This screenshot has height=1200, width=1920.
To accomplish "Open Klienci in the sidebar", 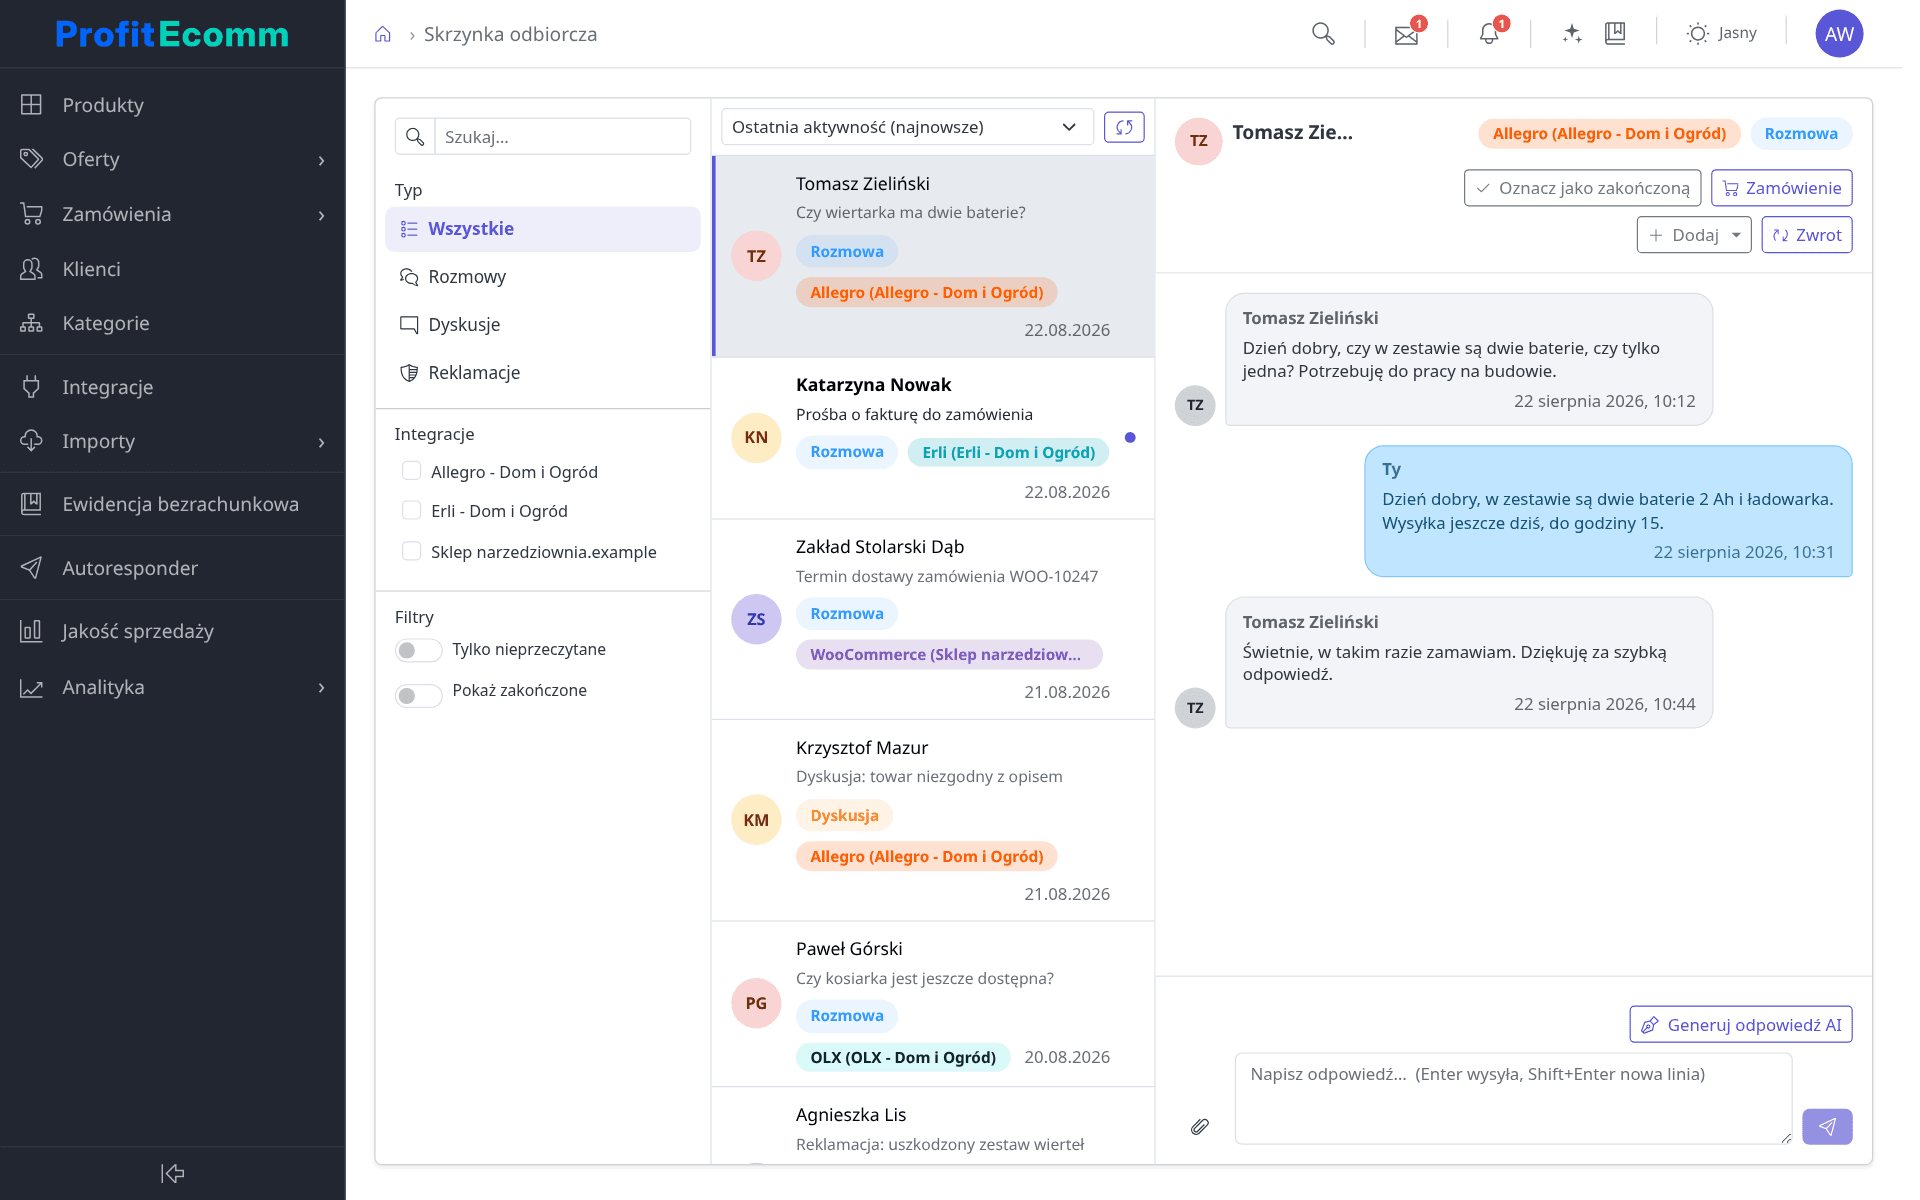I will [x=172, y=269].
